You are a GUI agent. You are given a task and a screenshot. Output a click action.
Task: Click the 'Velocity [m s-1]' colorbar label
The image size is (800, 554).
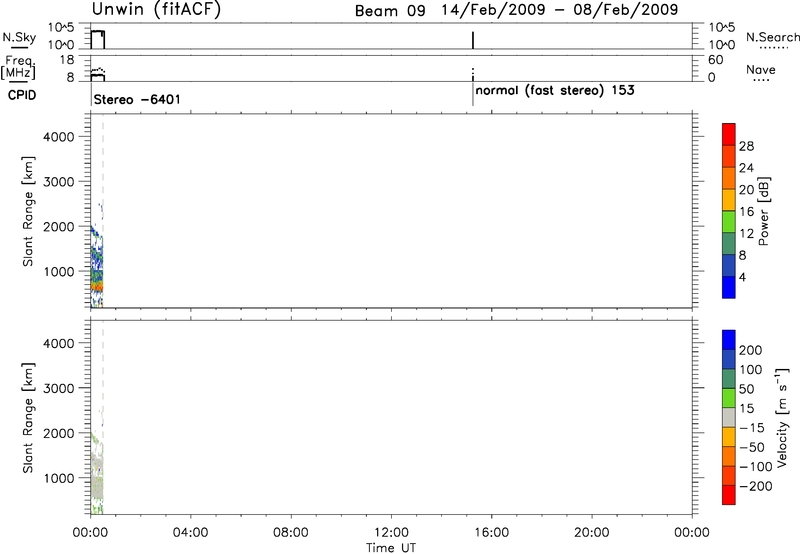[782, 417]
